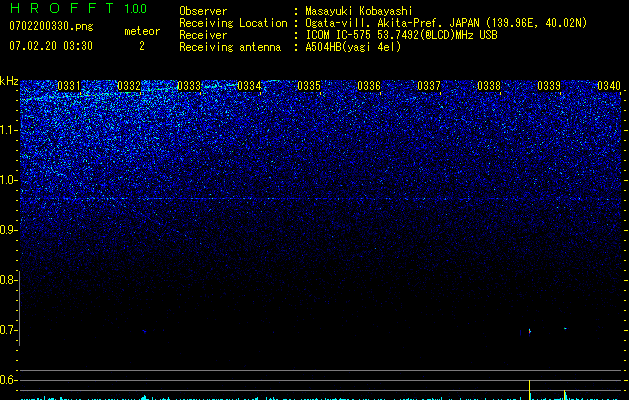Click the 1.1 kHz axis label
The width and height of the screenshot is (629, 400).
tap(8, 130)
